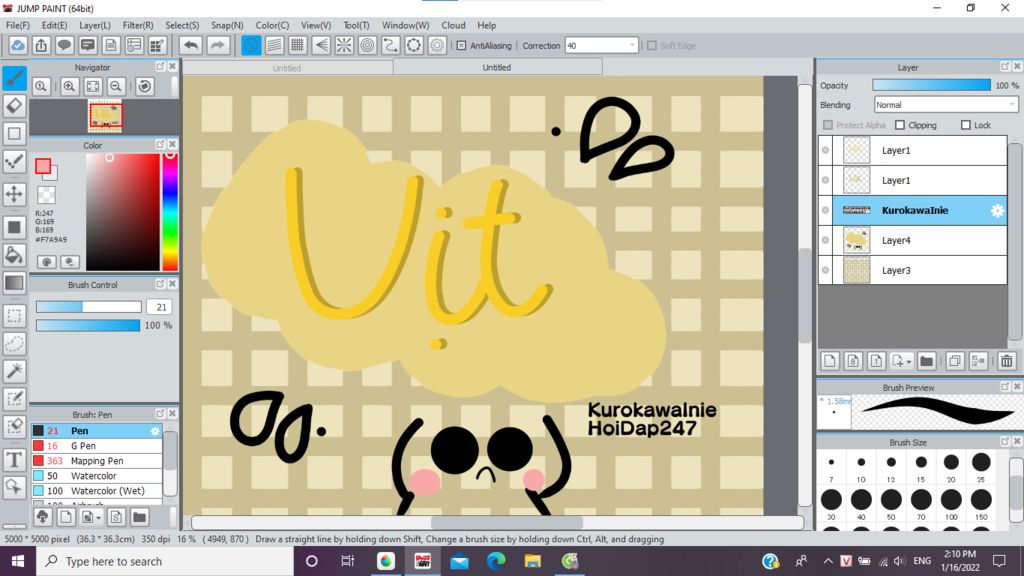1024x576 pixels.
Task: Click the Redo arrow in toolbar
Action: (217, 45)
